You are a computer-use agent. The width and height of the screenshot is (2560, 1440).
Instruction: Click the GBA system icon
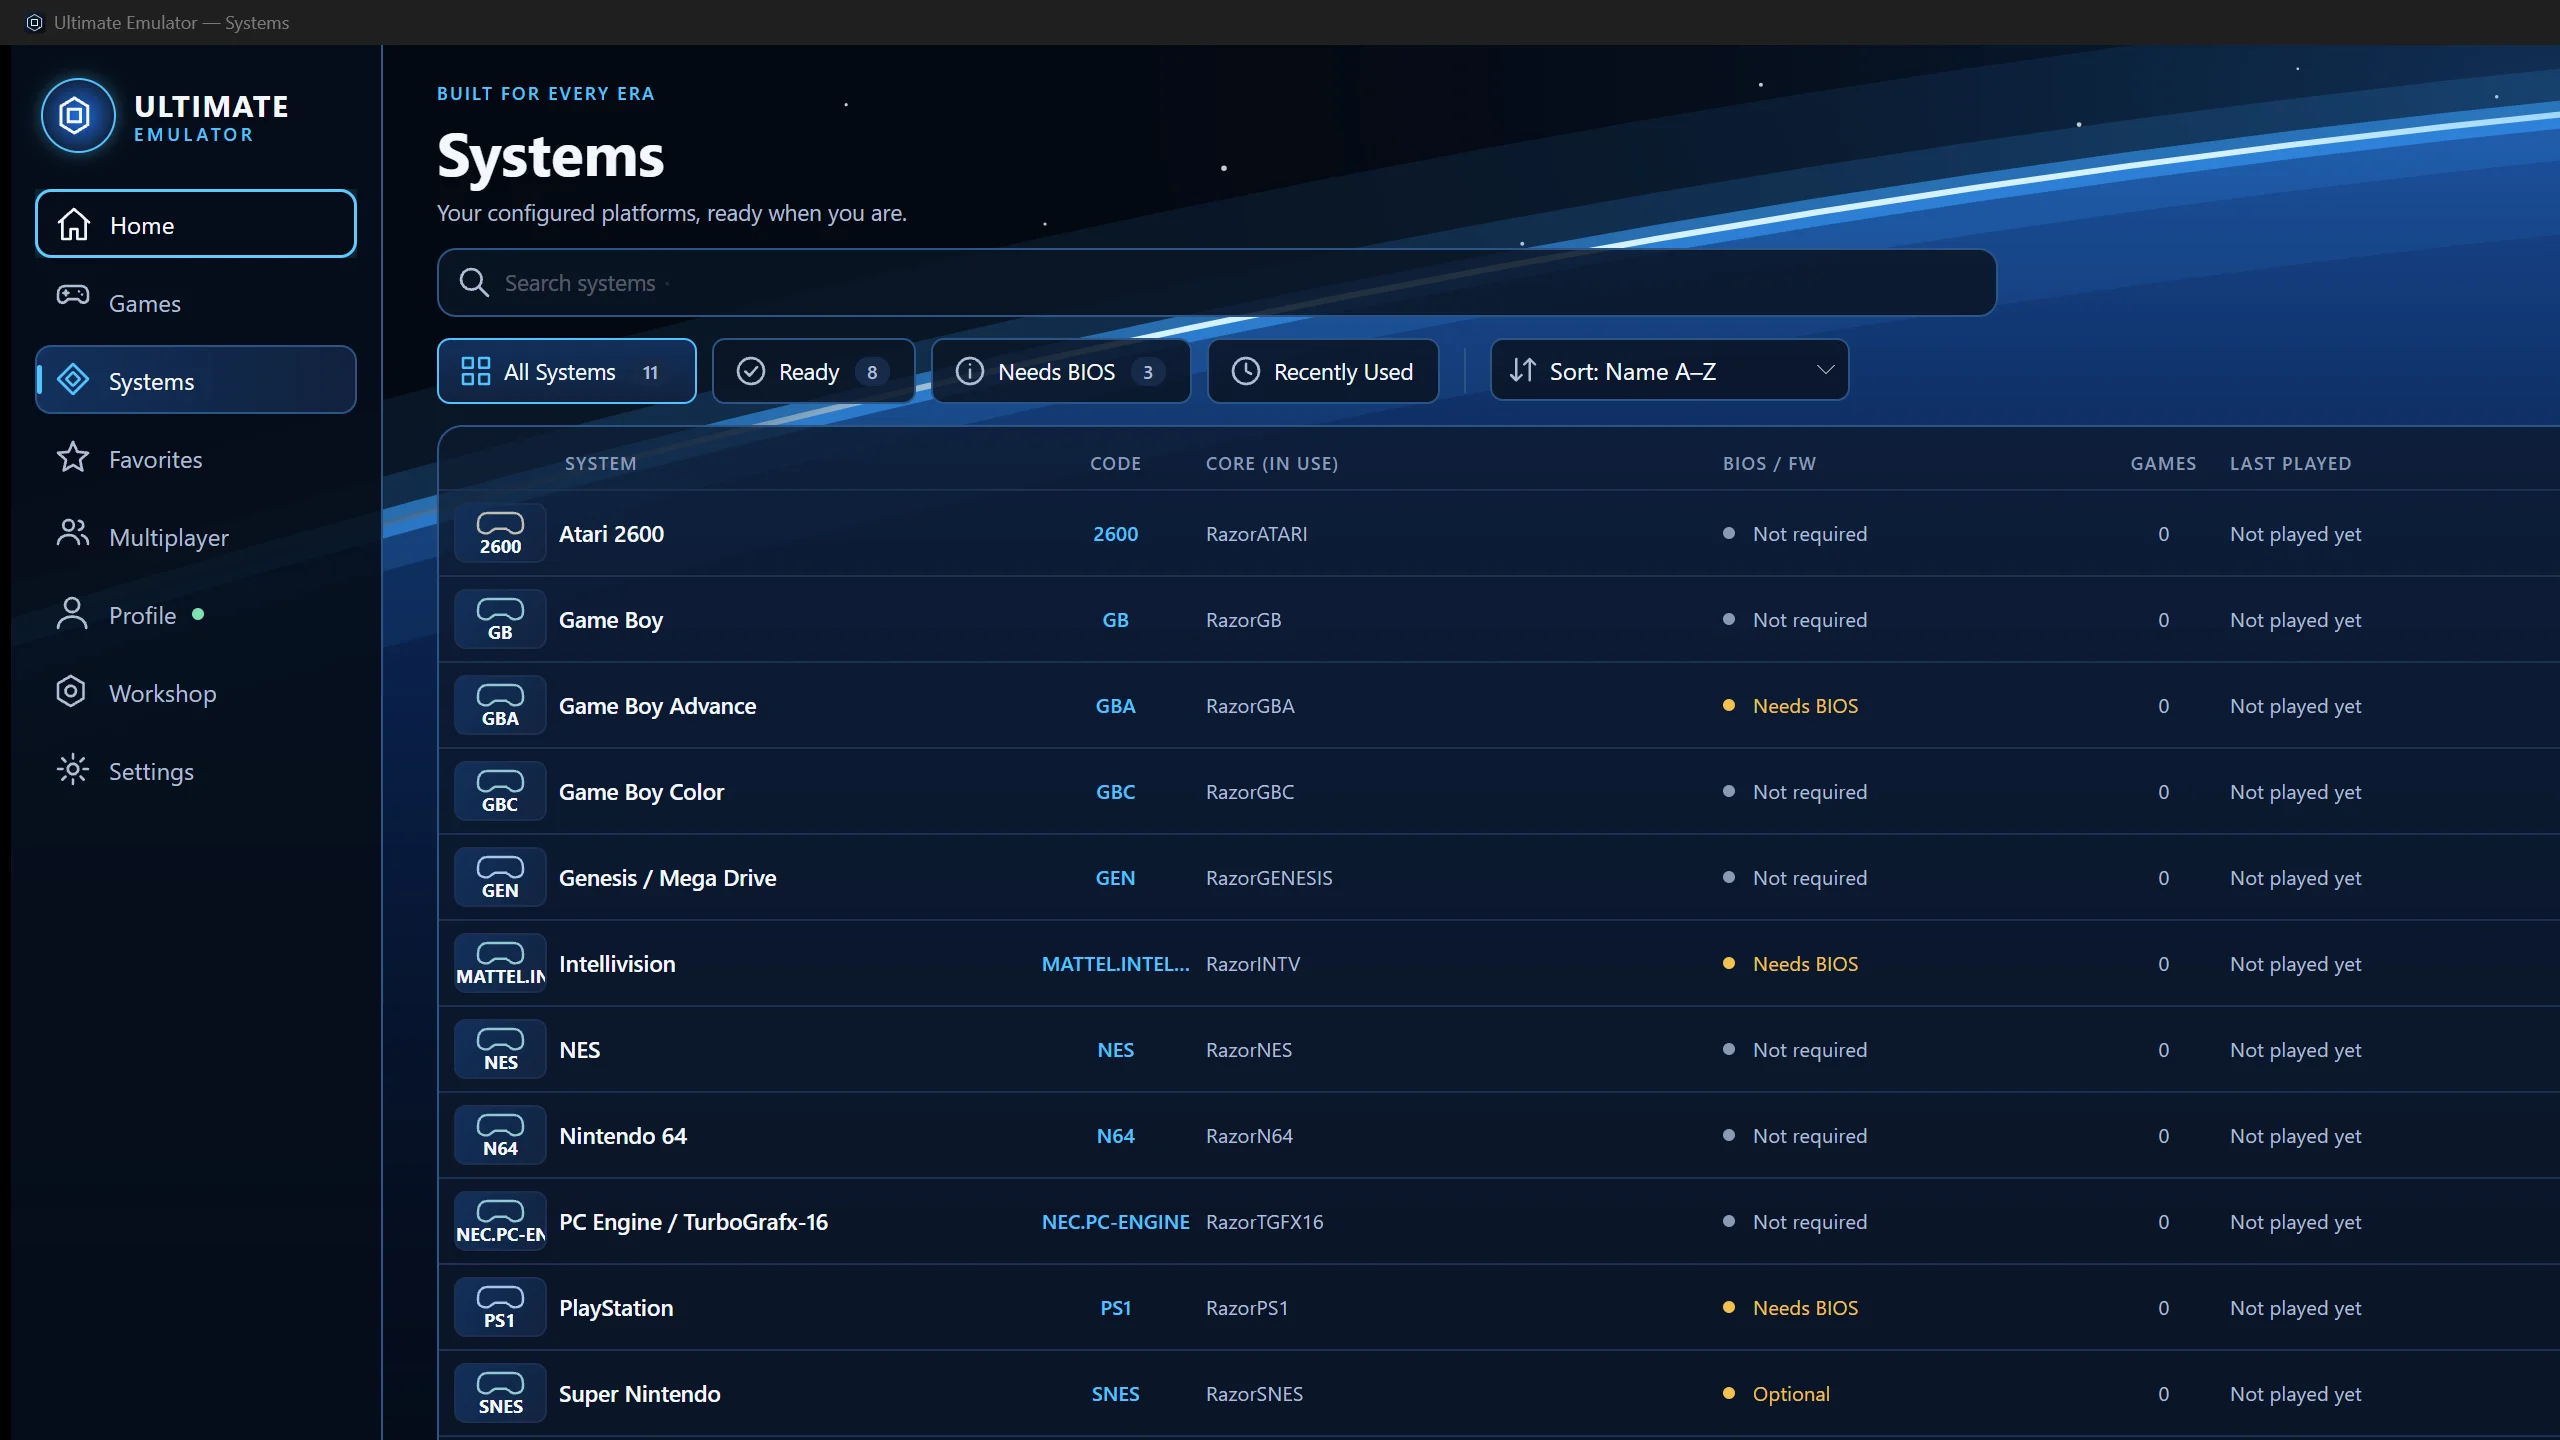click(x=500, y=705)
